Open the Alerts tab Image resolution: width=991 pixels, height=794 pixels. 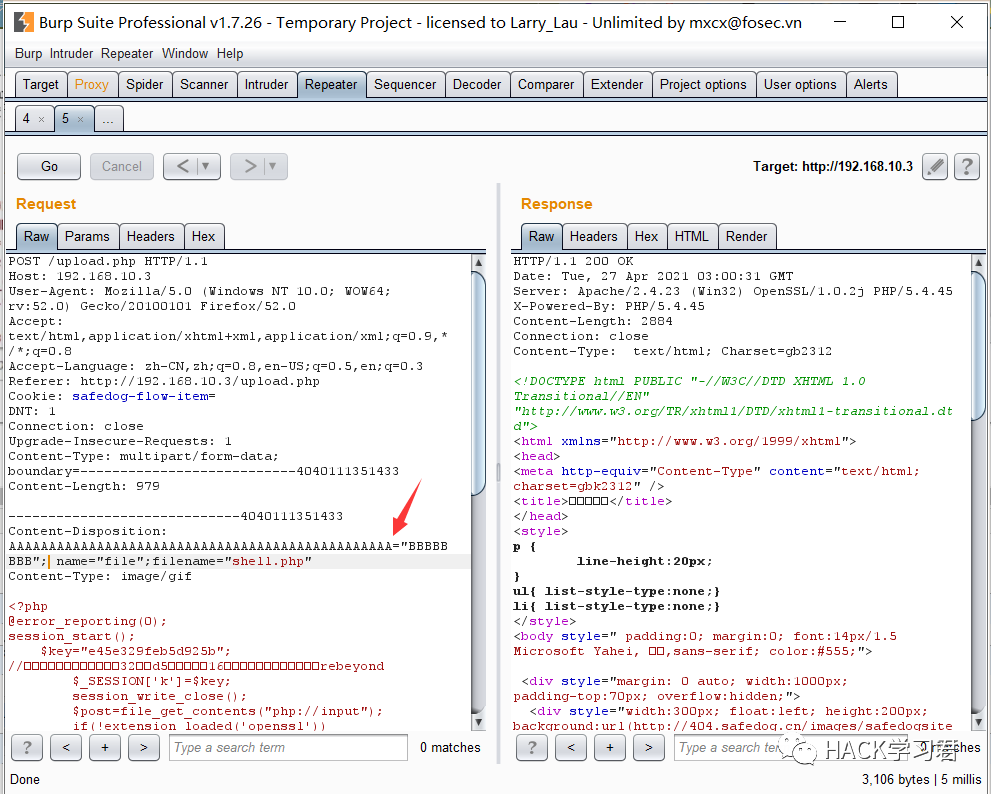(871, 85)
